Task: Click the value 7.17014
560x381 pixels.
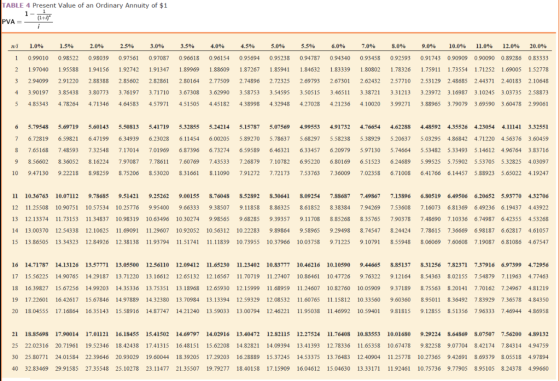Action: point(129,150)
